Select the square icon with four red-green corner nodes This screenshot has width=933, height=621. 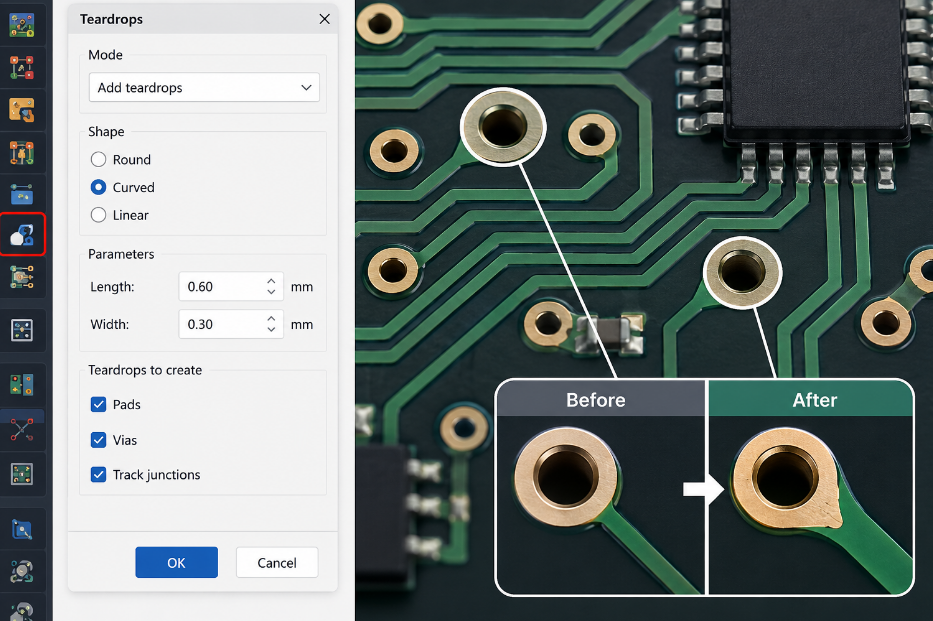22,68
